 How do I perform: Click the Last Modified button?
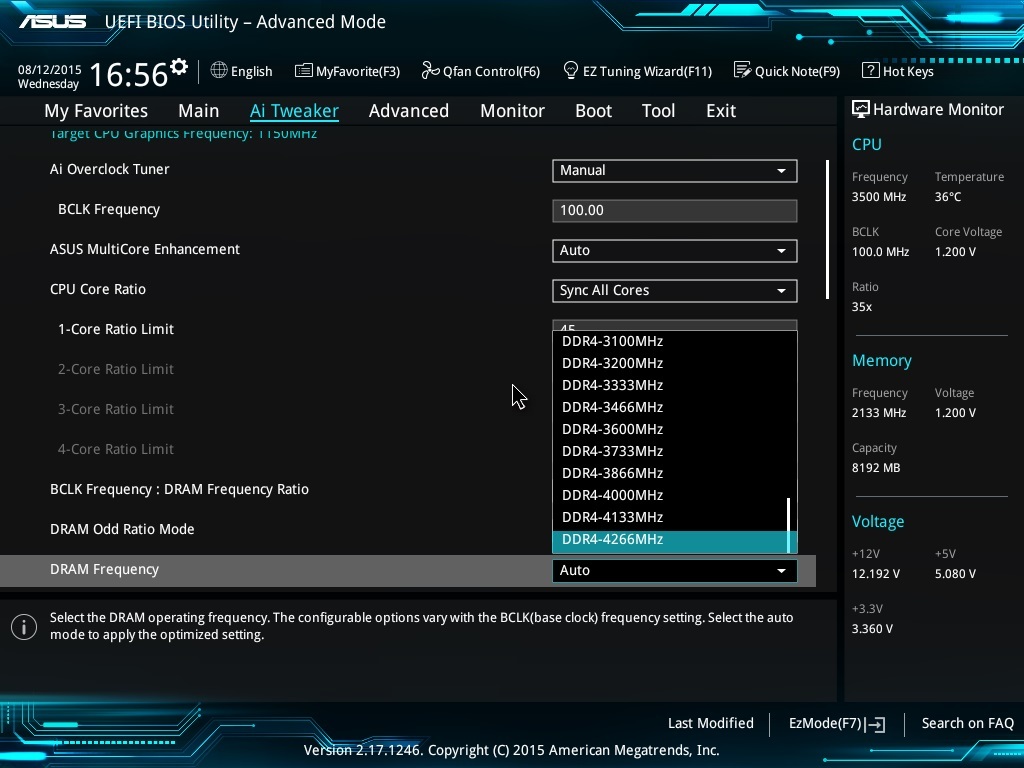(710, 723)
